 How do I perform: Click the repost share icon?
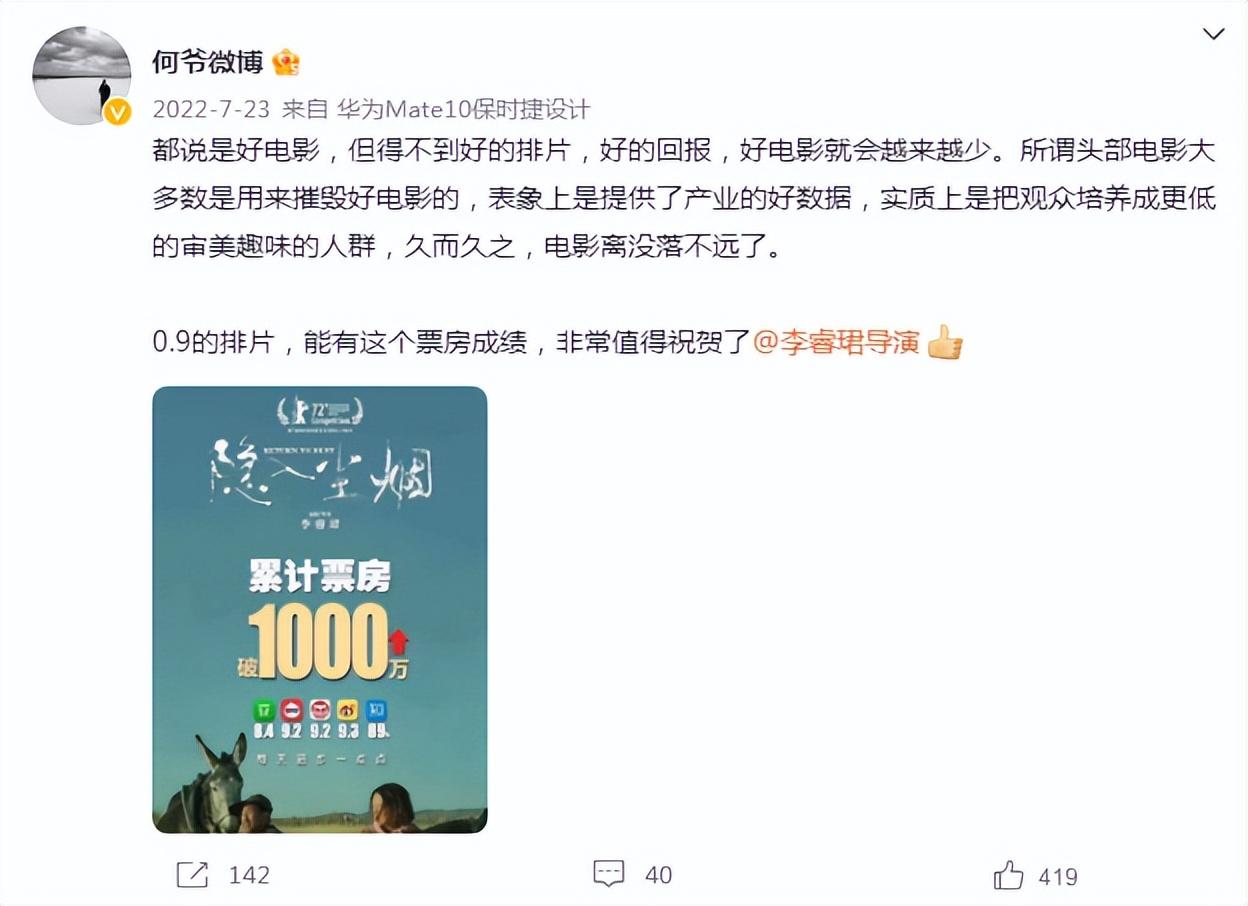[x=192, y=875]
